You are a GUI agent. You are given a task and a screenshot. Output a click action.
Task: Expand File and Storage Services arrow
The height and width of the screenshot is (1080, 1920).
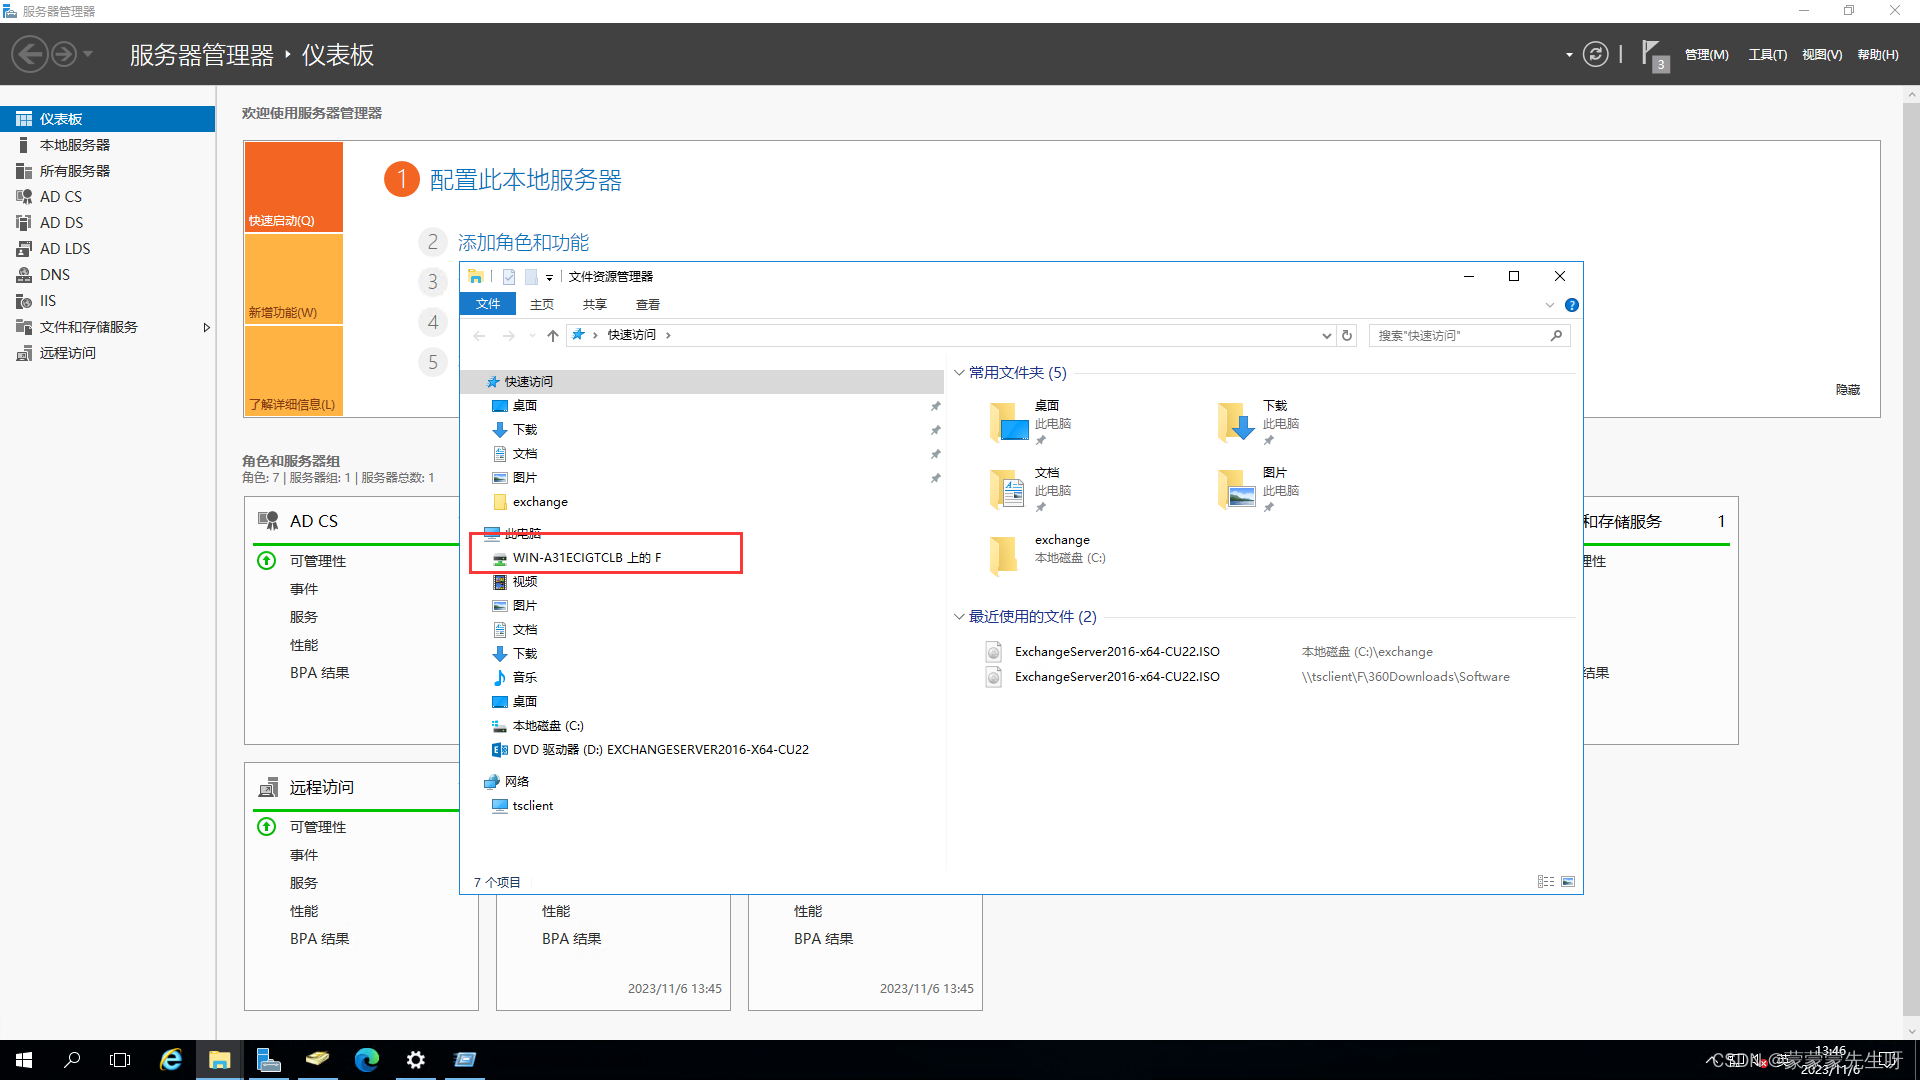point(206,328)
